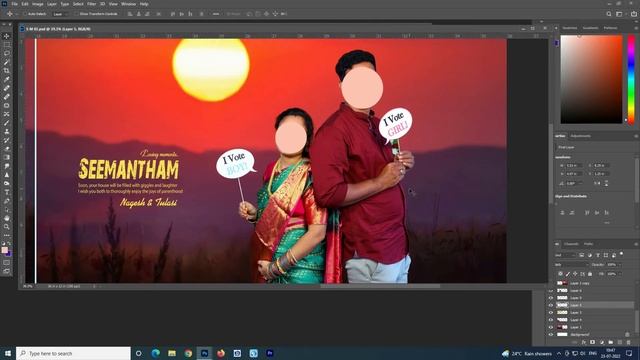This screenshot has width=640, height=360.
Task: Create a new adjustment layer icon
Action: tap(602, 342)
